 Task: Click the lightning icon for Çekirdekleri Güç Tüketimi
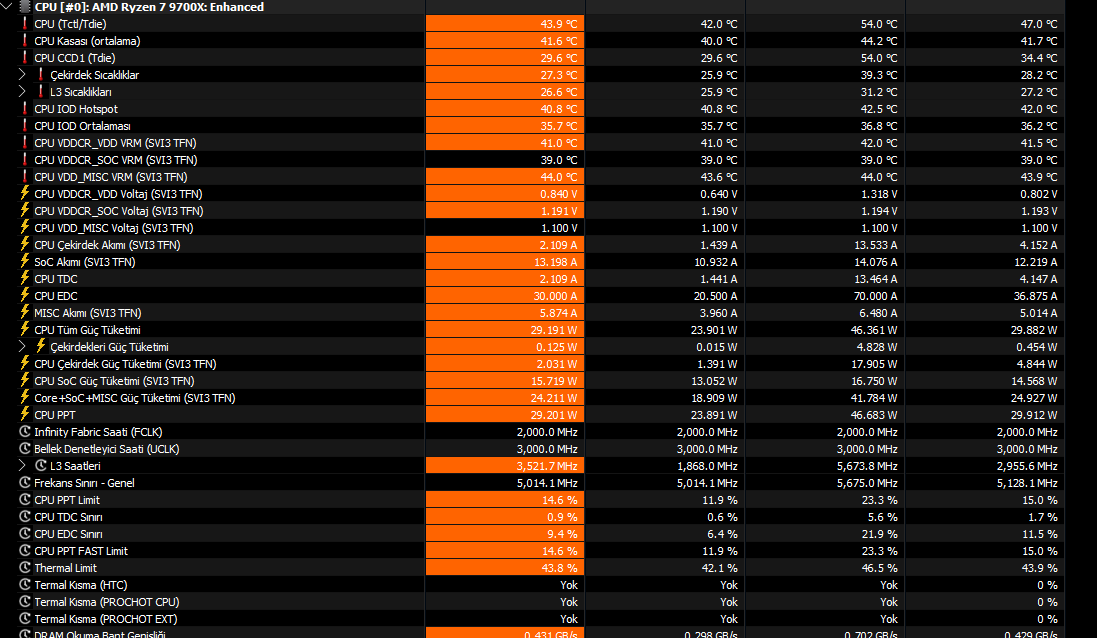pos(41,346)
